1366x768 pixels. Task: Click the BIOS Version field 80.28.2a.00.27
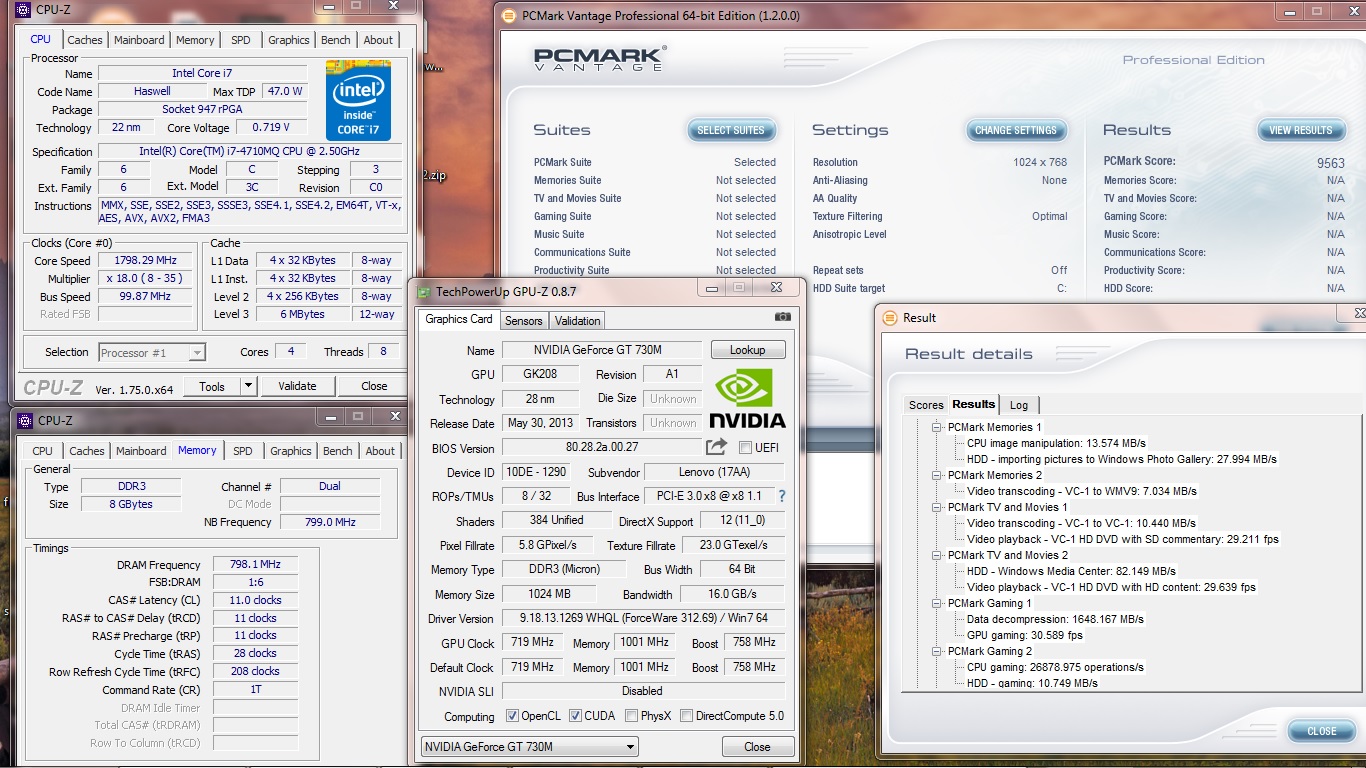[x=602, y=447]
